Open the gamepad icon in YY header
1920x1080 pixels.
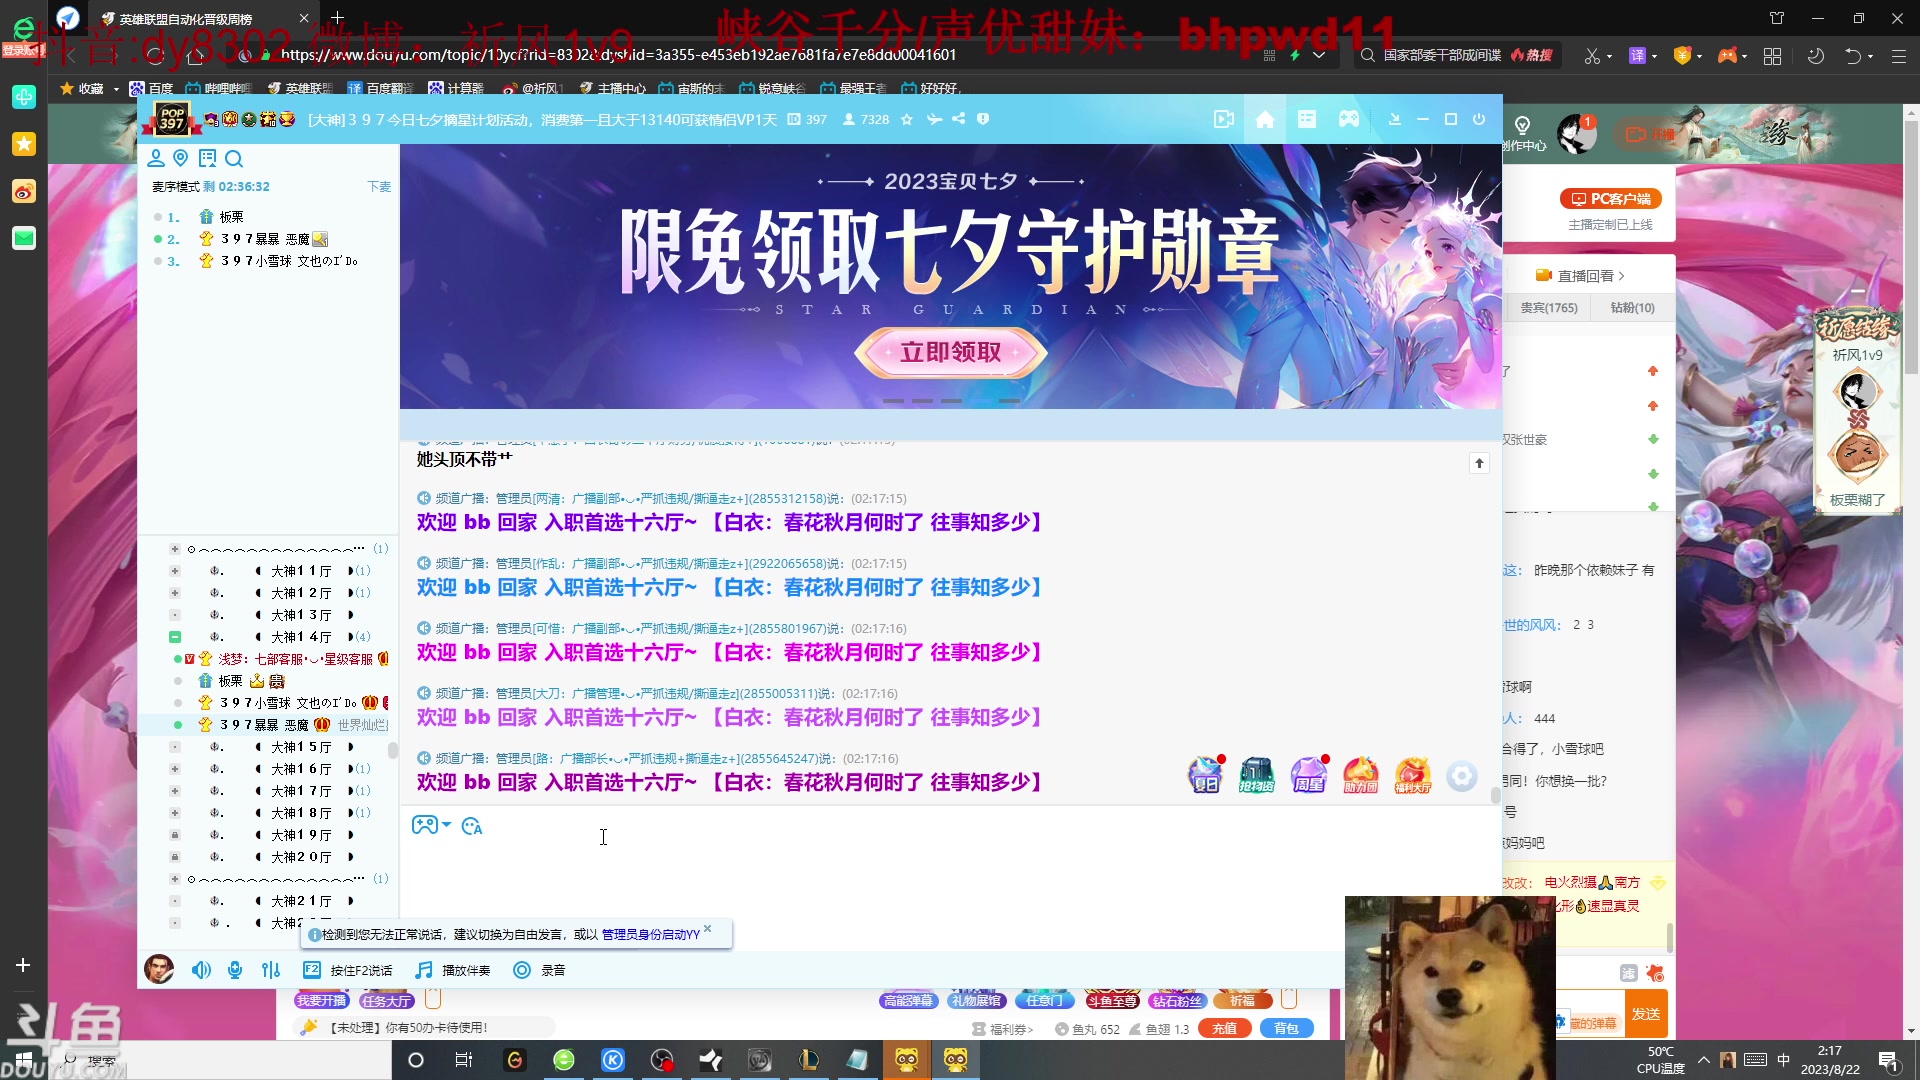[x=1349, y=119]
